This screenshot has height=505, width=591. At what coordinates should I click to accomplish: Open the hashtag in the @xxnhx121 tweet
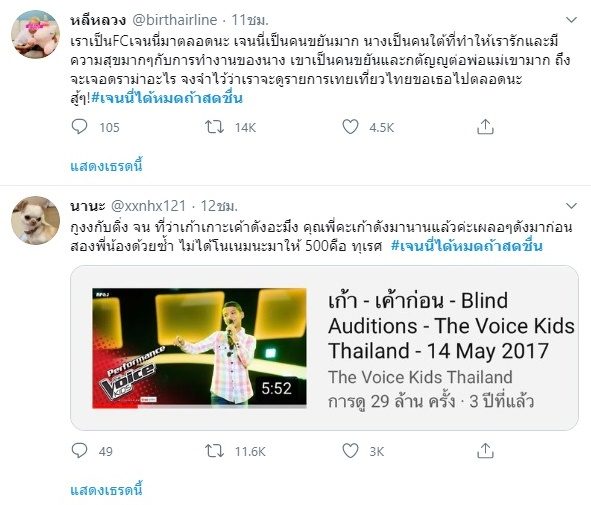(467, 246)
